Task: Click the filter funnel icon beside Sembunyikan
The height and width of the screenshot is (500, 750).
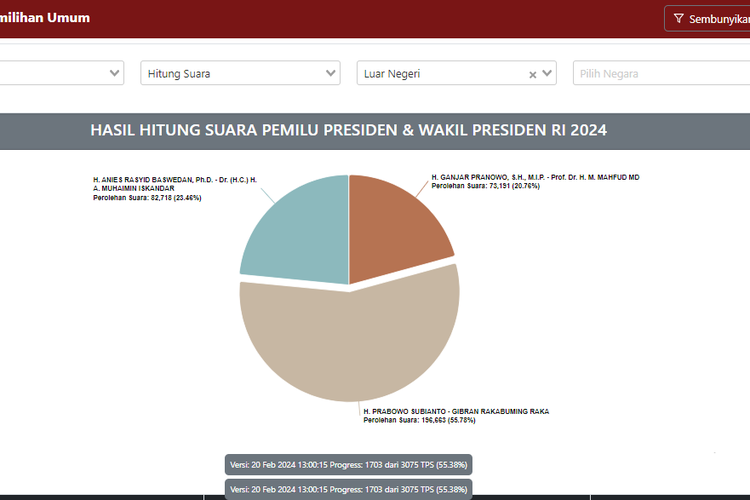Action: click(679, 18)
